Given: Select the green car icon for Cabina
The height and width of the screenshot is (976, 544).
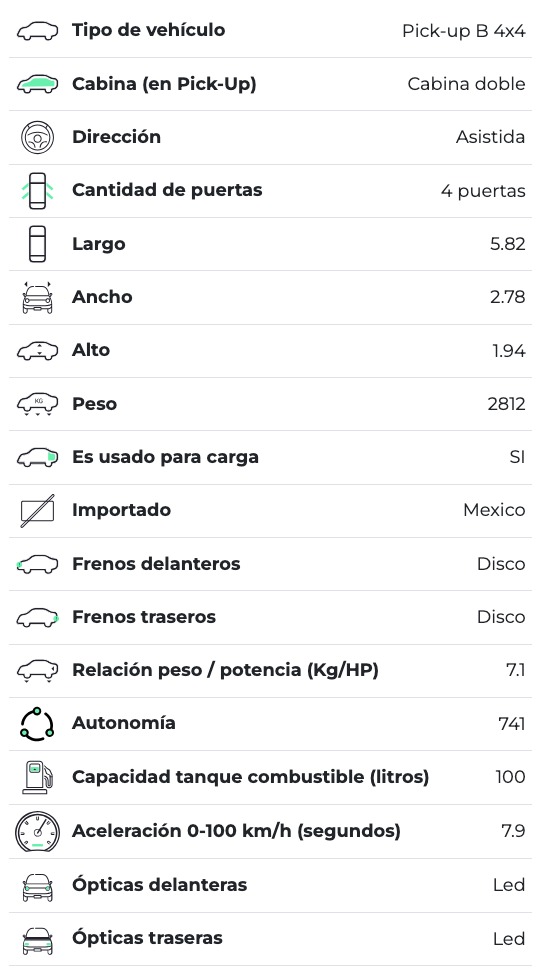Looking at the screenshot, I should tap(37, 84).
